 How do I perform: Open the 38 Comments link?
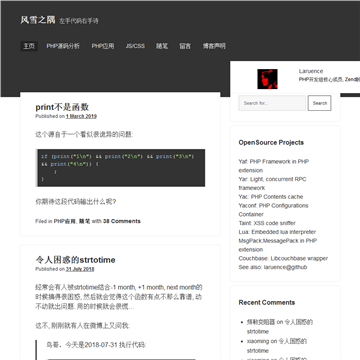click(x=122, y=221)
